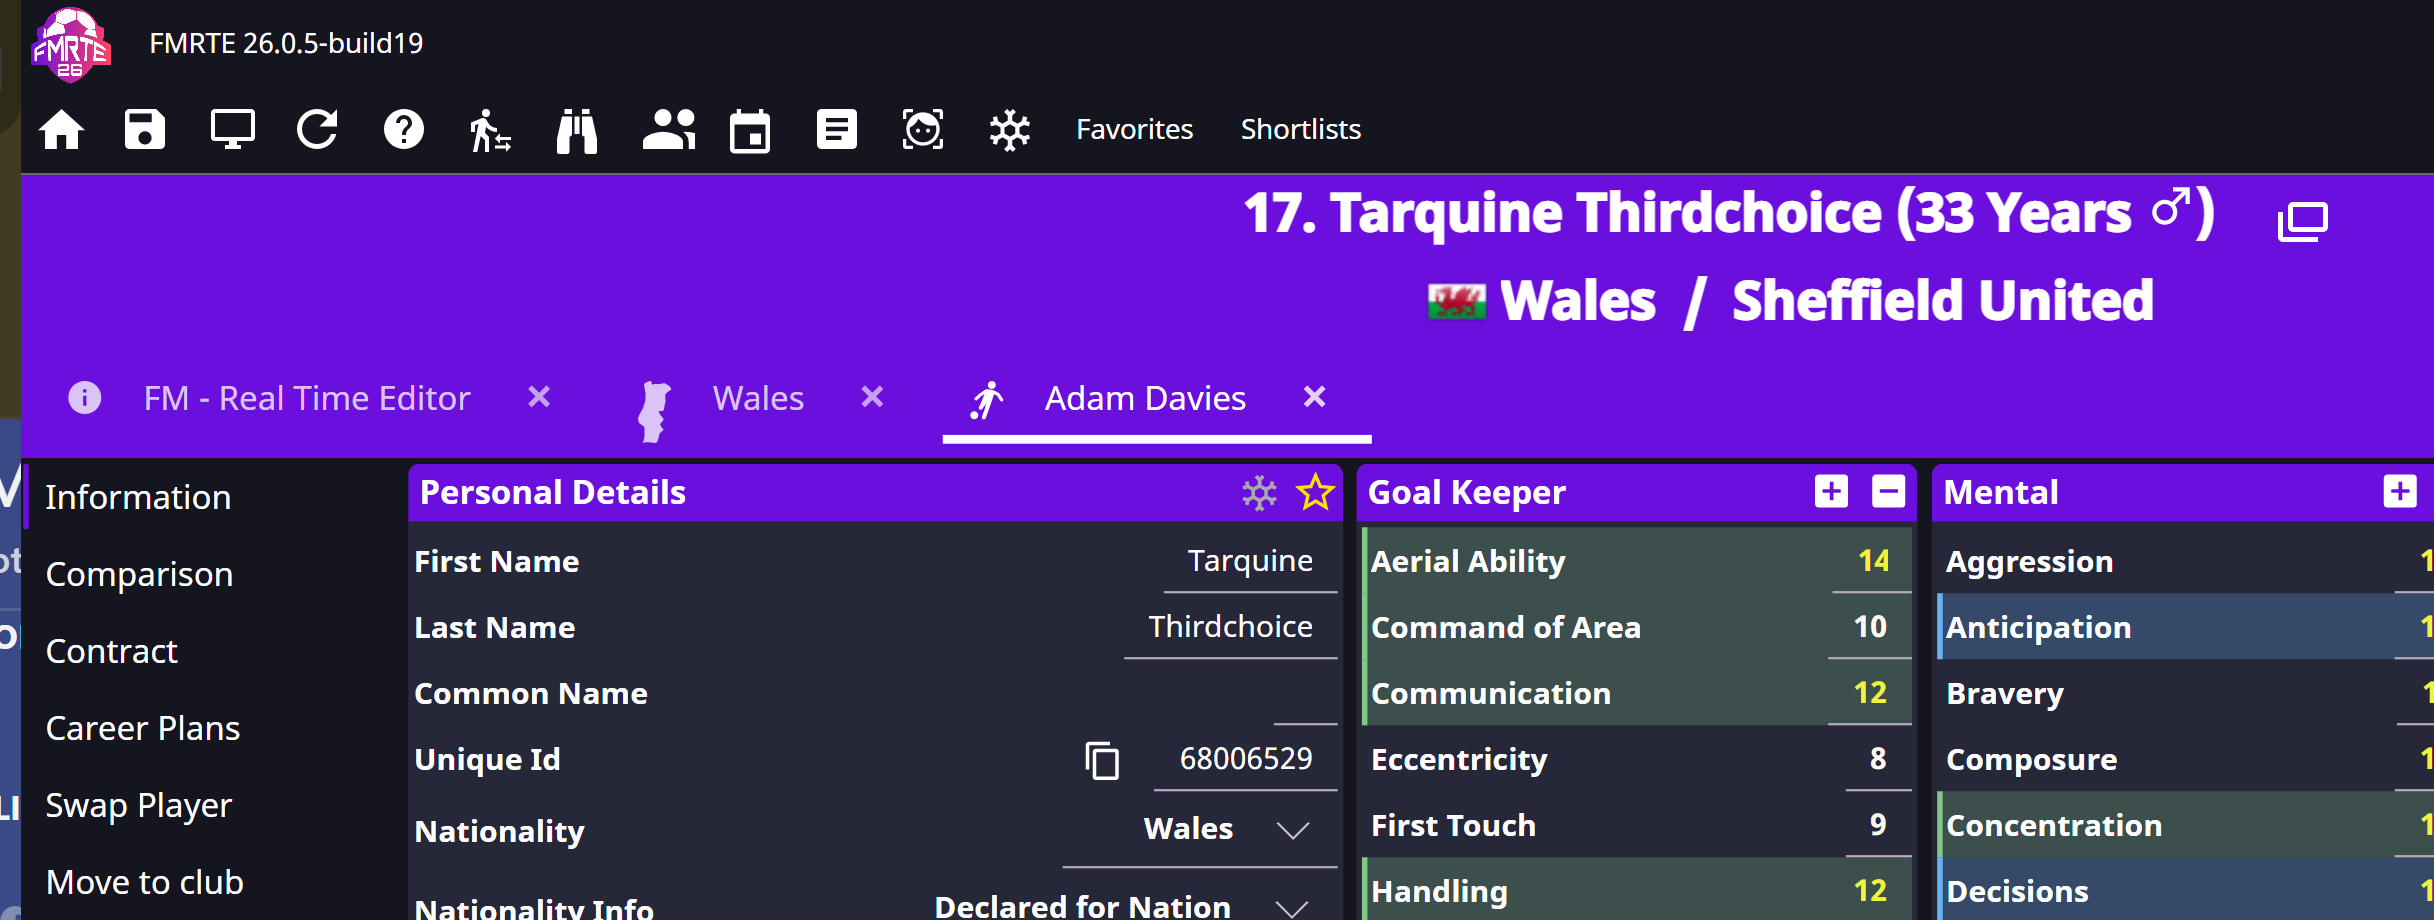Click the Composure attribute label
This screenshot has width=2434, height=920.
click(2031, 760)
